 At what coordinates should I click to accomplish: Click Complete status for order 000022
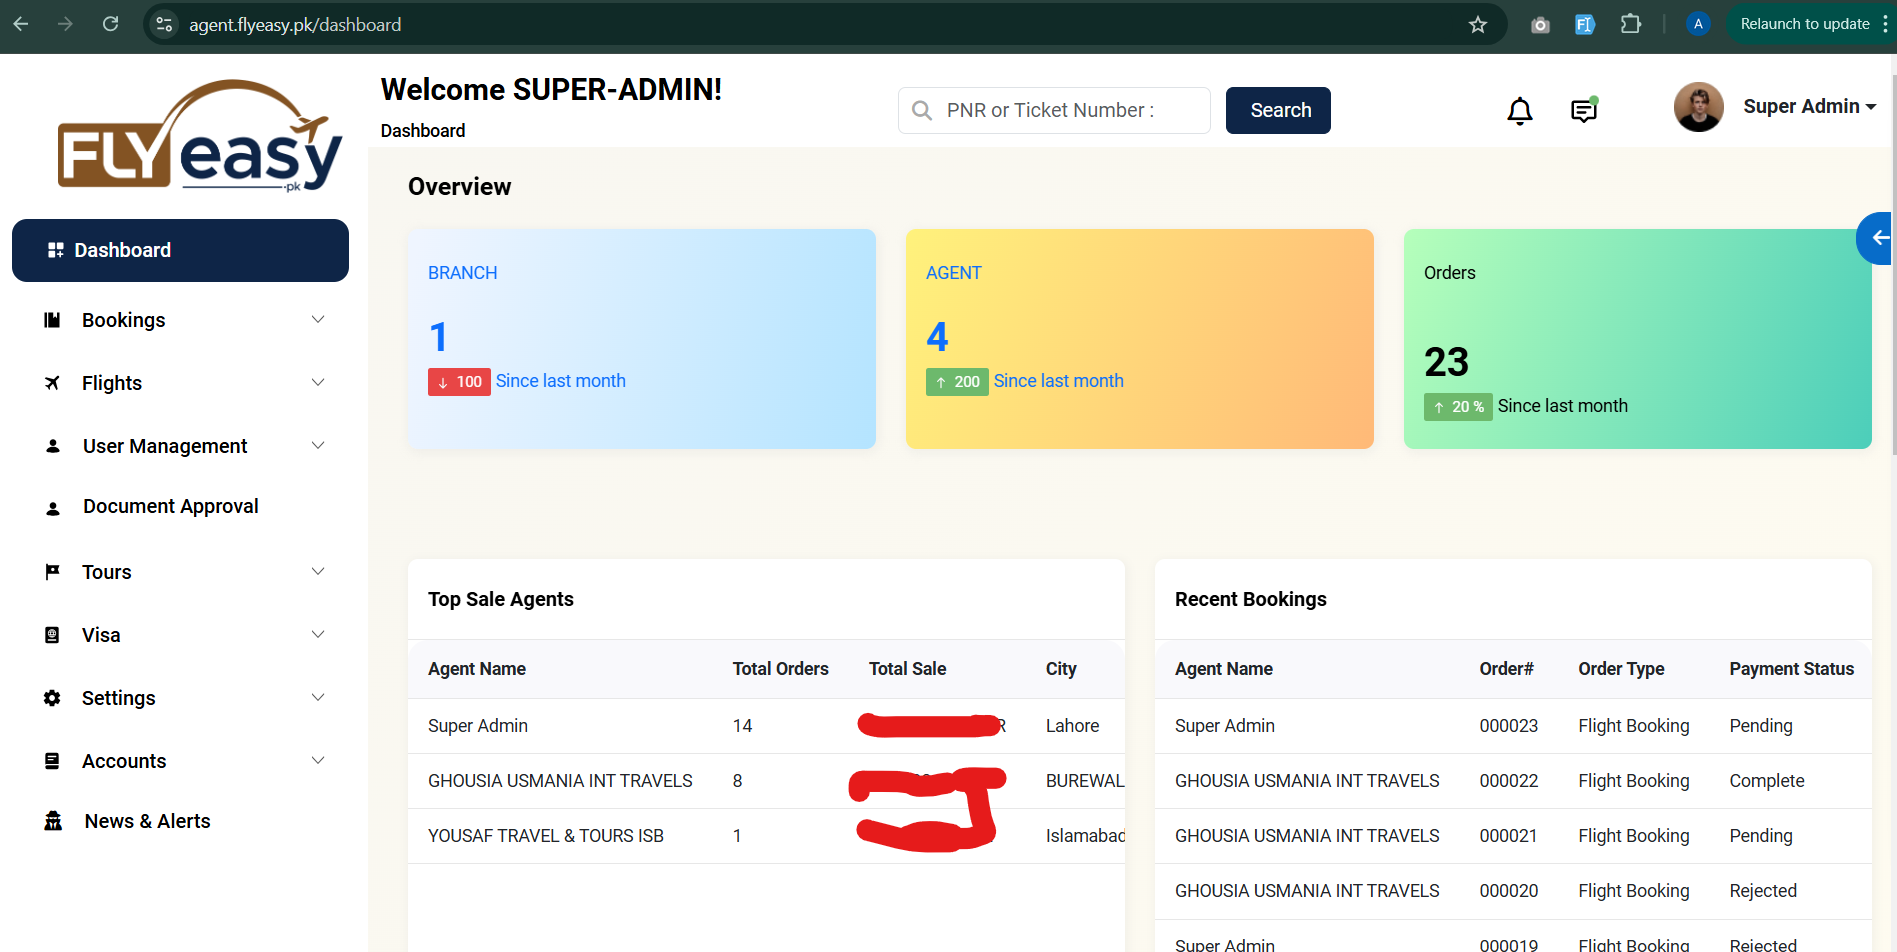point(1767,781)
